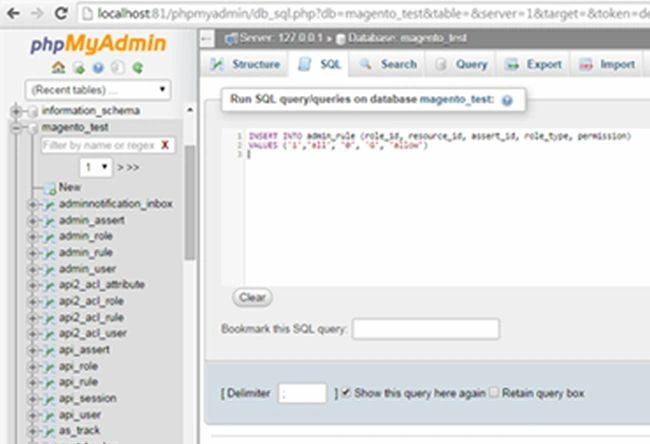This screenshot has height=444, width=650.
Task: Click the green reload navigation icon
Action: (x=138, y=68)
